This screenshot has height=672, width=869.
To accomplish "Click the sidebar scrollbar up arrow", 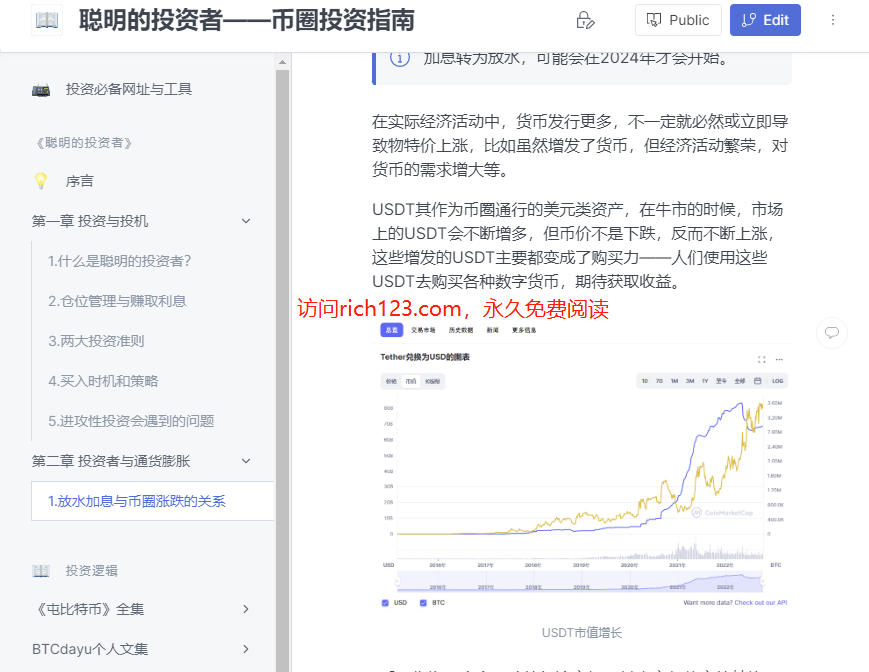I will pos(282,62).
